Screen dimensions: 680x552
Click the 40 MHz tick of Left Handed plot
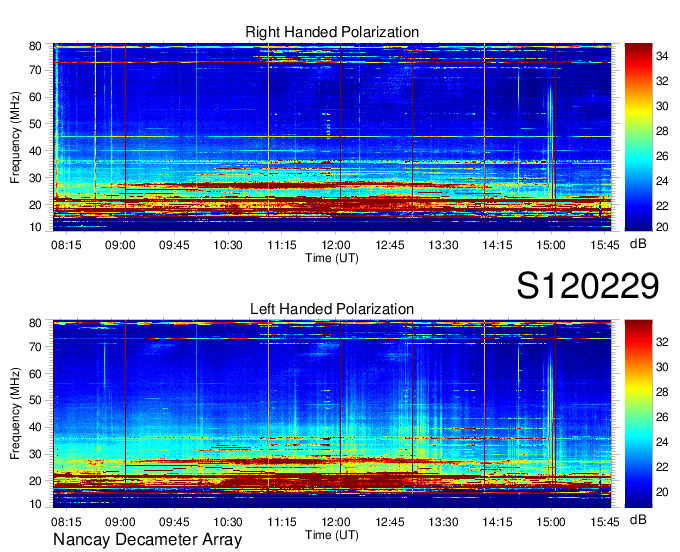point(35,428)
